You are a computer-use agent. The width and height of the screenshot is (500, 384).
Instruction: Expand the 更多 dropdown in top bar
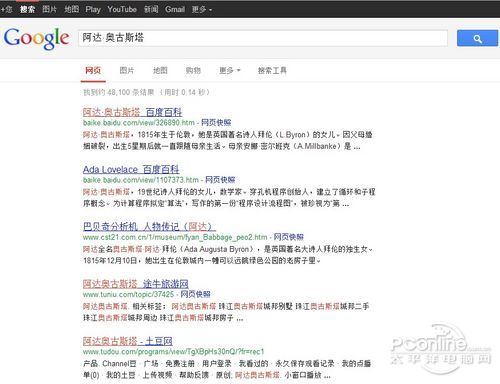tap(202, 9)
